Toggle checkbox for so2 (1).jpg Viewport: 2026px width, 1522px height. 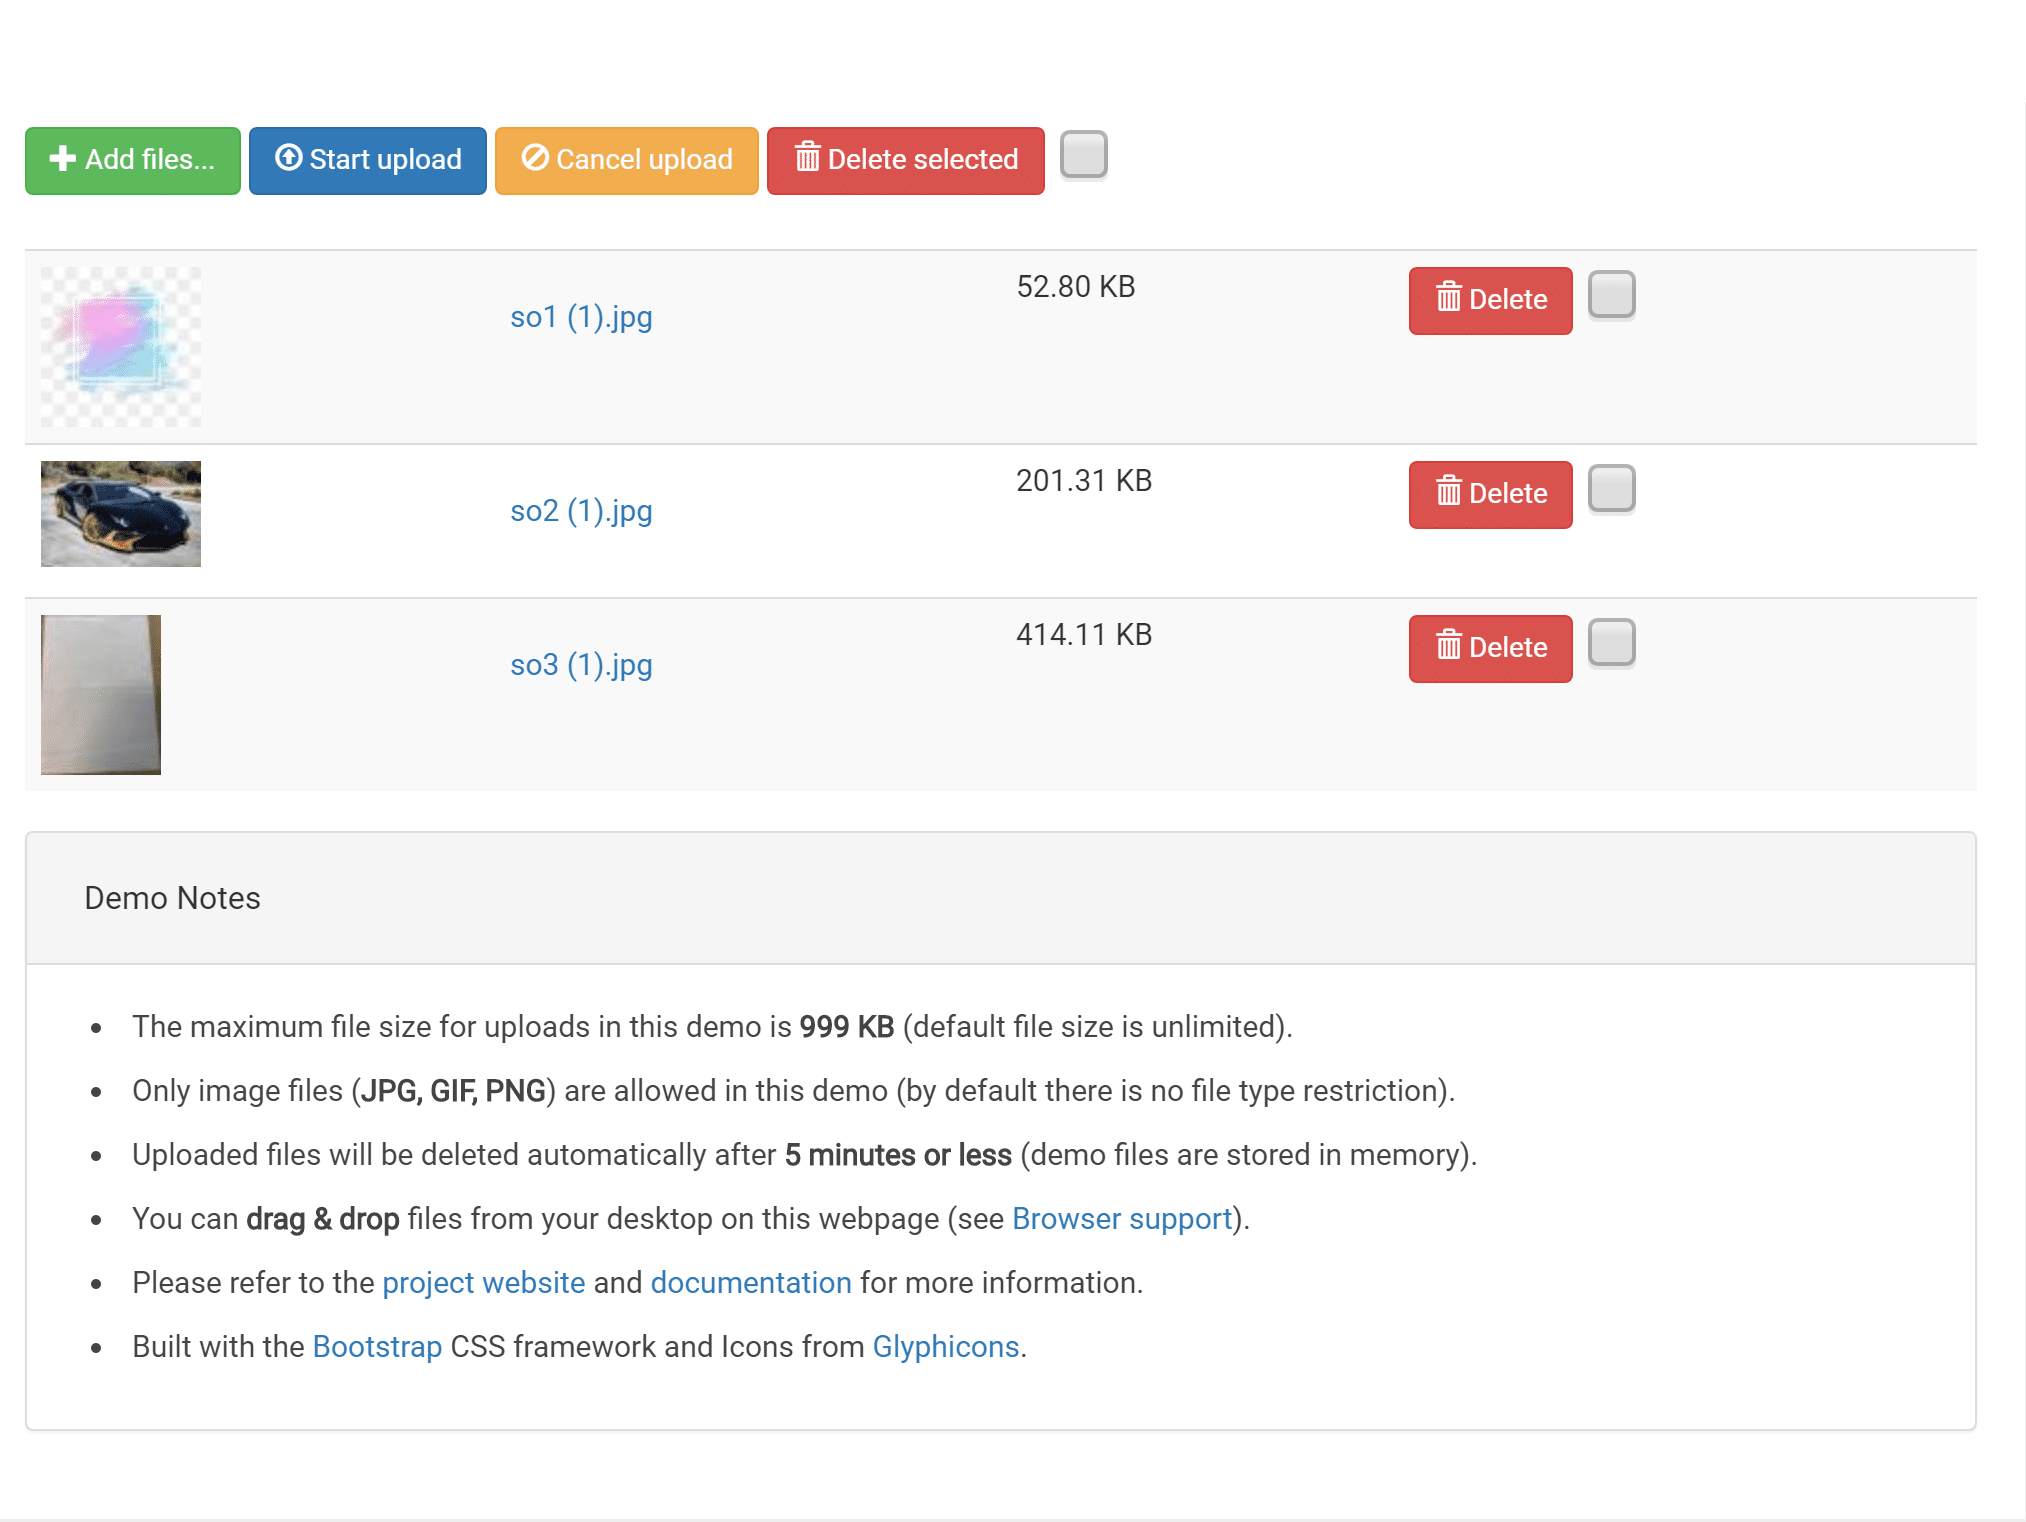pos(1612,491)
